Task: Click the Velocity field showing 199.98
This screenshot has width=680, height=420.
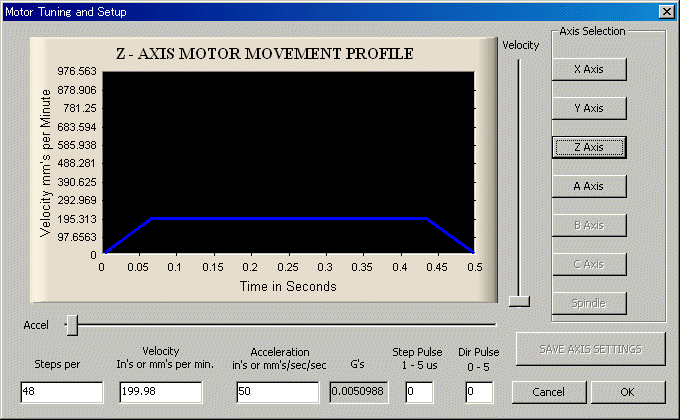Action: [161, 392]
